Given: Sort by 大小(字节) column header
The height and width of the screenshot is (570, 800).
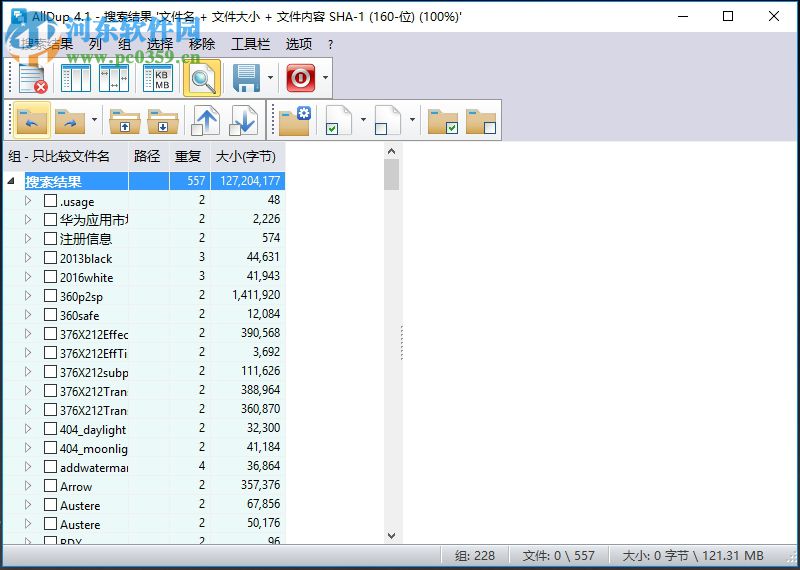Looking at the screenshot, I should click(x=247, y=156).
